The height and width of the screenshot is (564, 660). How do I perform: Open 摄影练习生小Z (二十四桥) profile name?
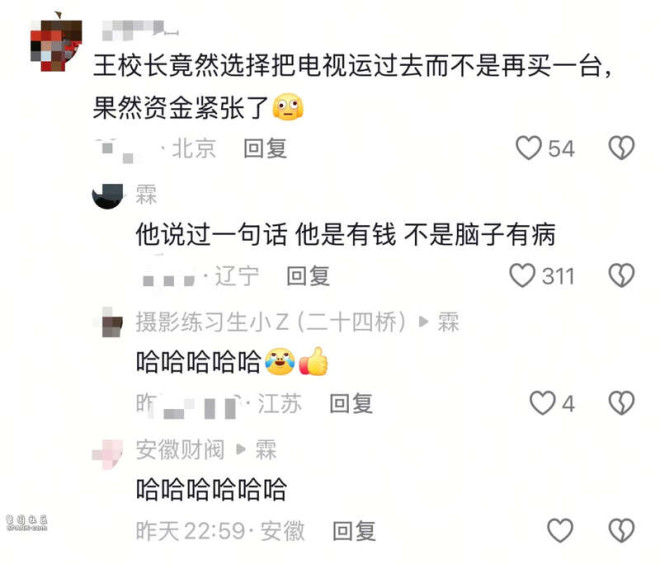click(x=271, y=322)
